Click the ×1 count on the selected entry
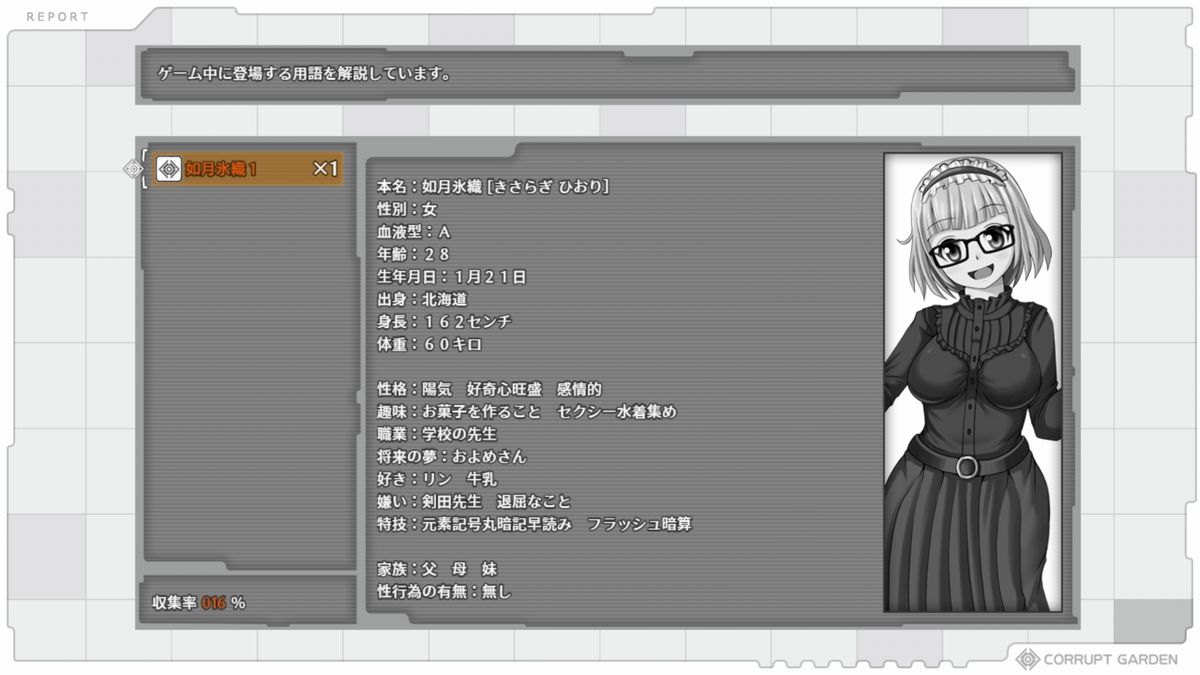The width and height of the screenshot is (1200, 675). [326, 169]
